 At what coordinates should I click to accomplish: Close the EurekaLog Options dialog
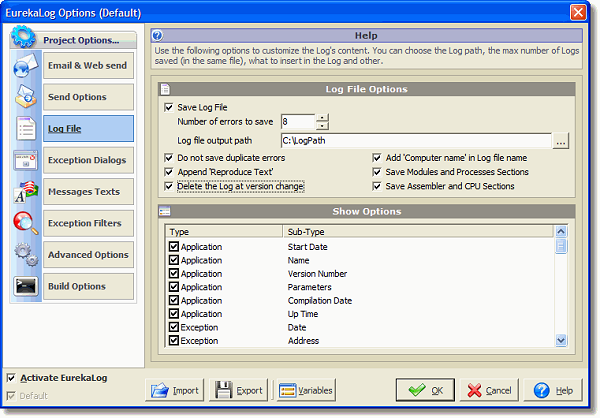[578, 13]
